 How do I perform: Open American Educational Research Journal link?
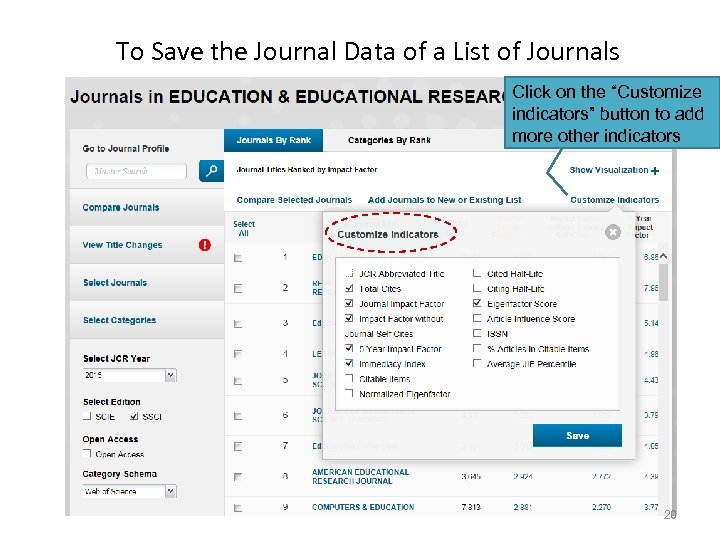pyautogui.click(x=360, y=477)
